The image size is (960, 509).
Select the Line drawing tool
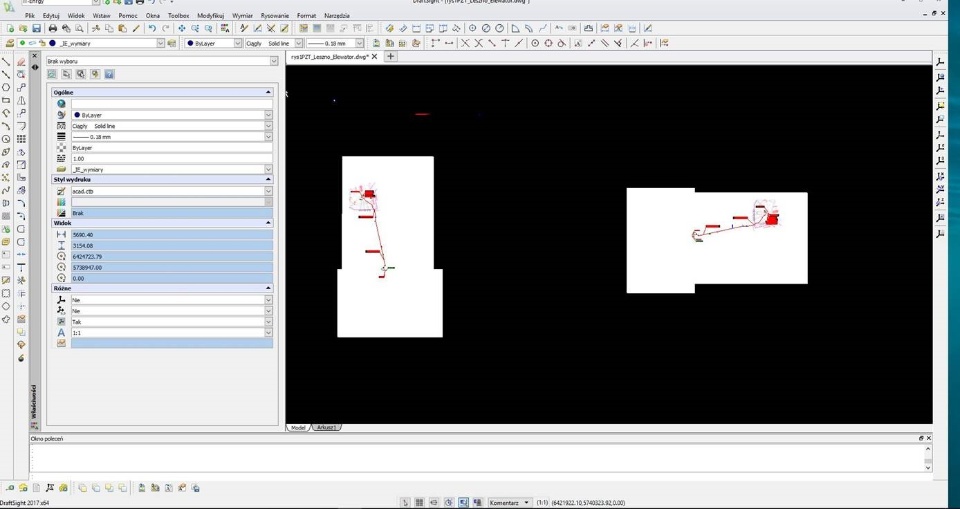tap(6, 61)
